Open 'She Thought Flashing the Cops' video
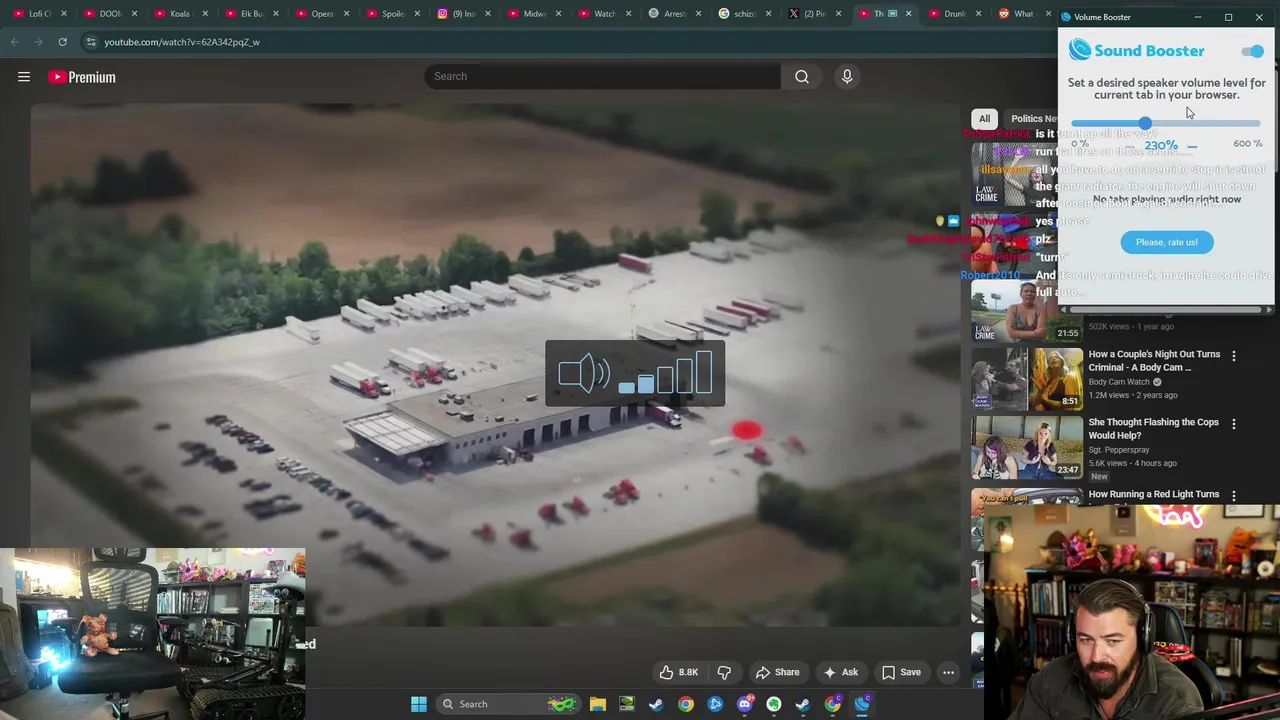 click(1153, 428)
